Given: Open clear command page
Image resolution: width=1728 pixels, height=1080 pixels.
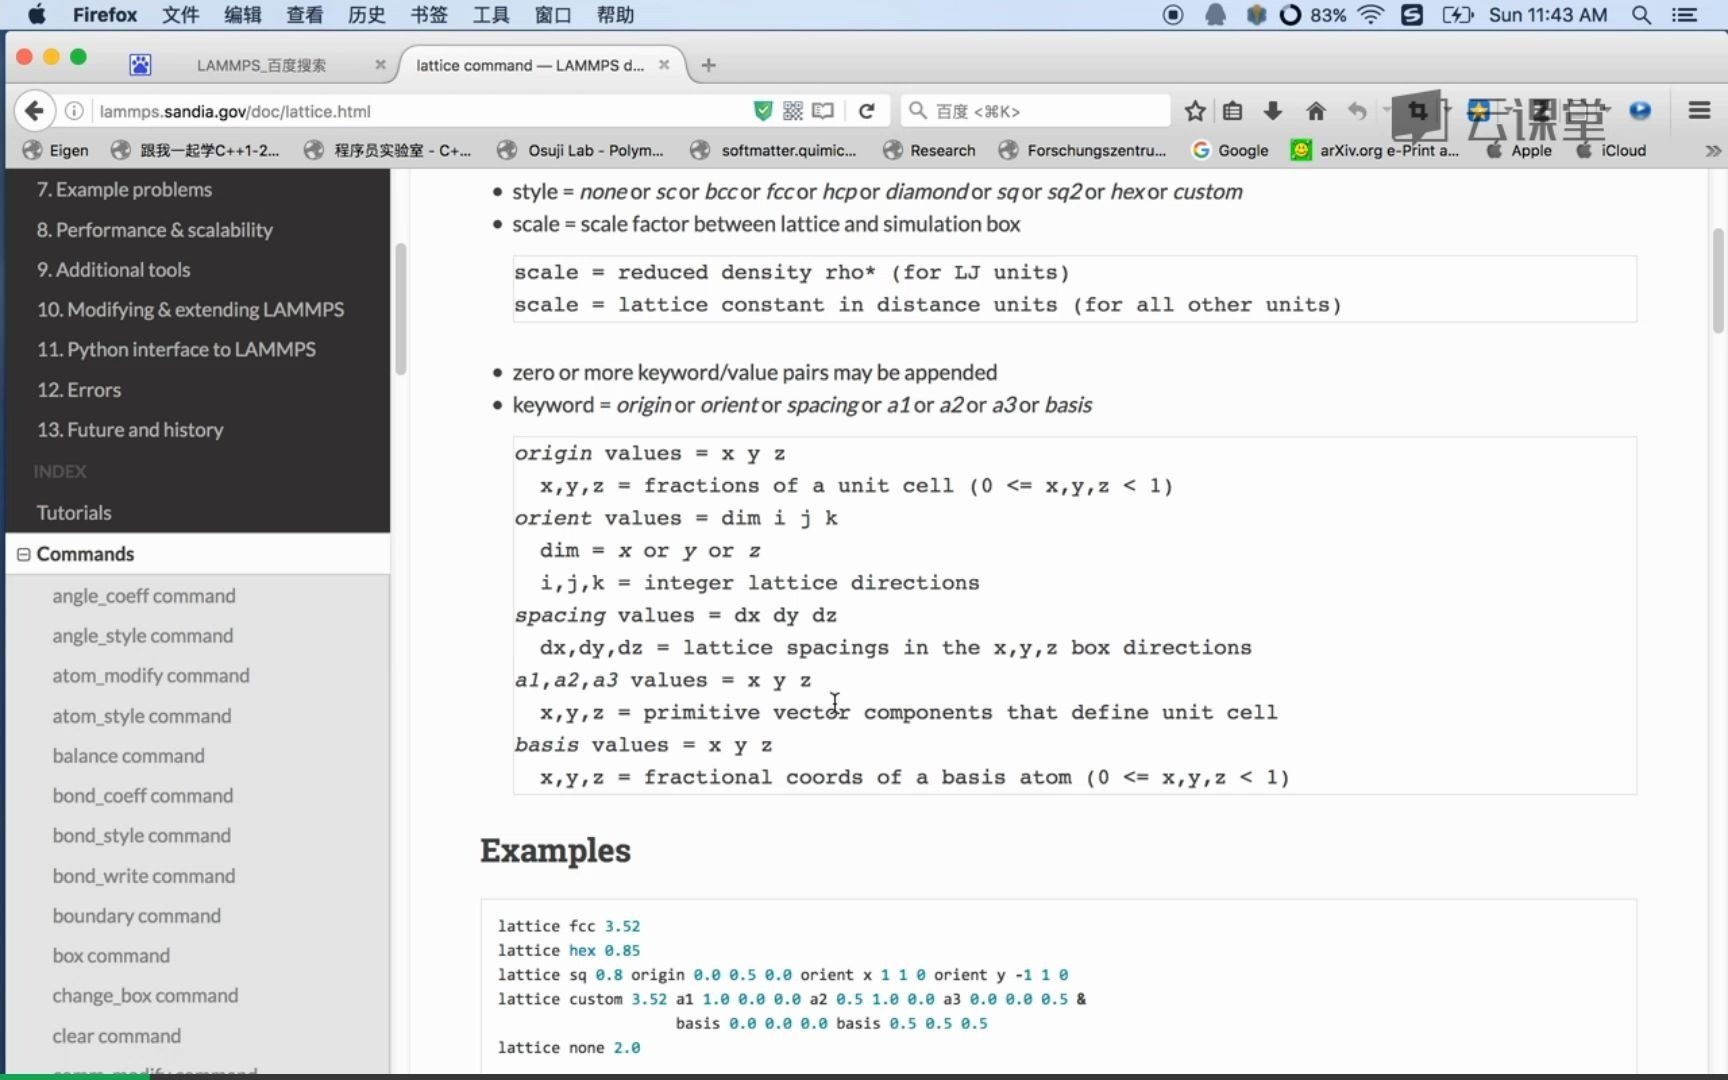Looking at the screenshot, I should click(x=116, y=1036).
